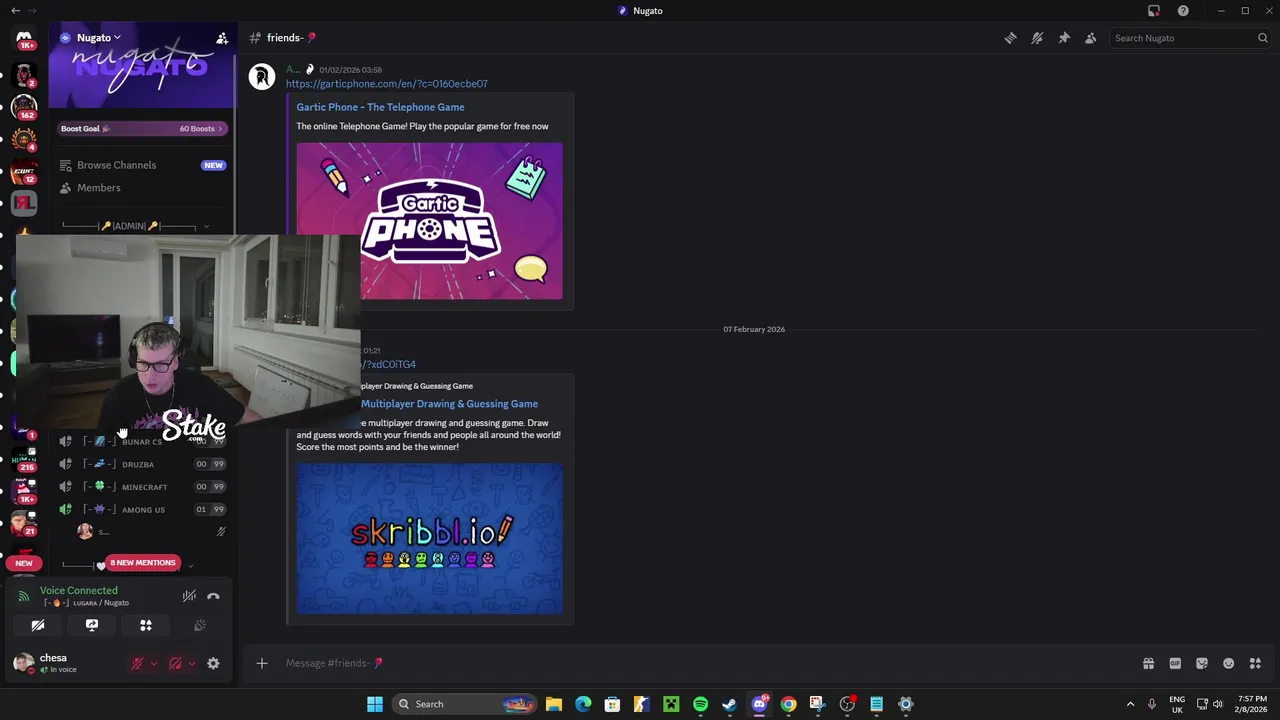
Task: Open the Windows Start button
Action: pyautogui.click(x=375, y=704)
